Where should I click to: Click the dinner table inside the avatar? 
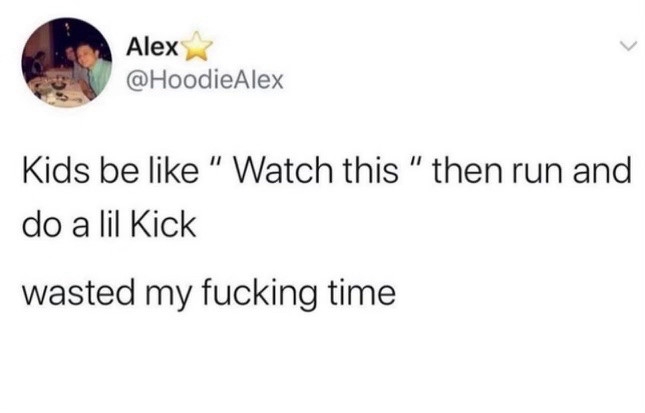[56, 90]
